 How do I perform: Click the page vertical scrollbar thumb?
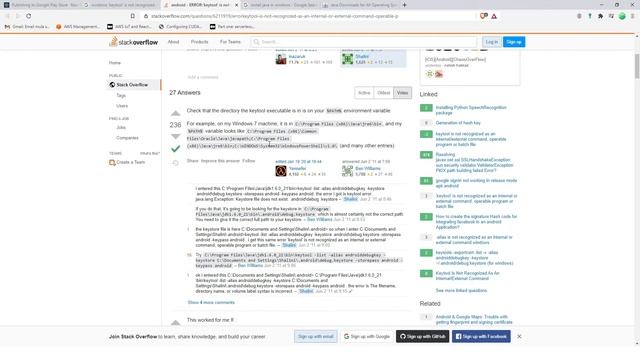point(637,65)
